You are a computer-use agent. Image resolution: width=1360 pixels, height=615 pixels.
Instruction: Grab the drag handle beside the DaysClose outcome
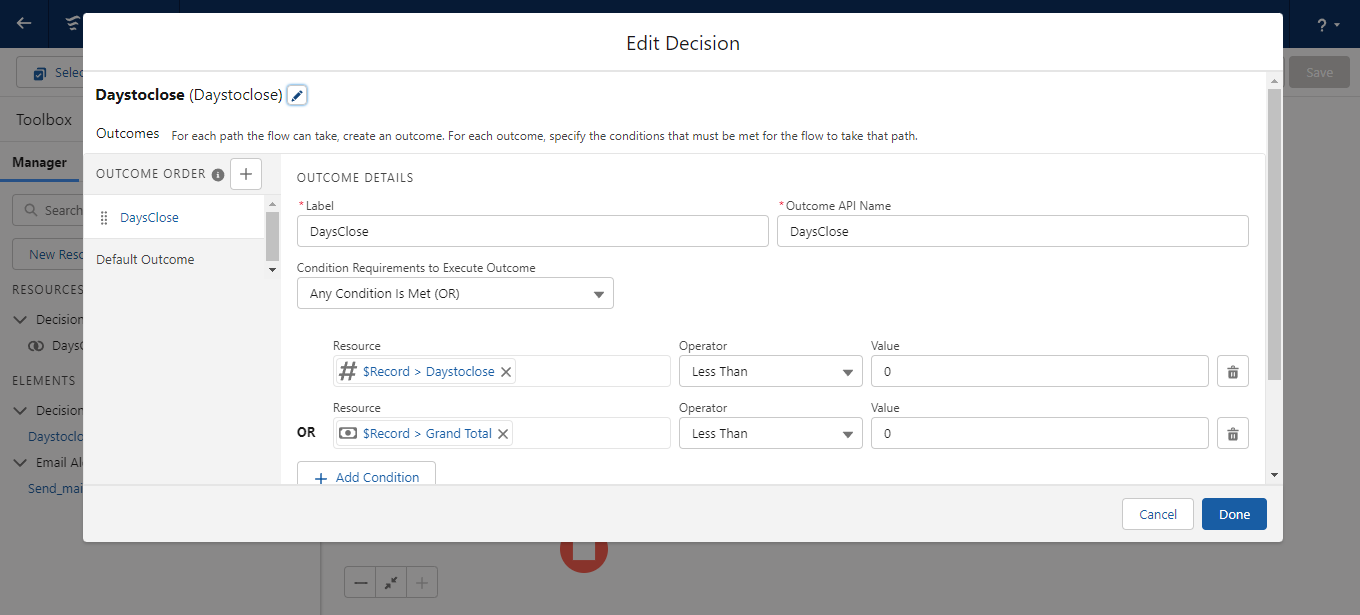(x=104, y=218)
